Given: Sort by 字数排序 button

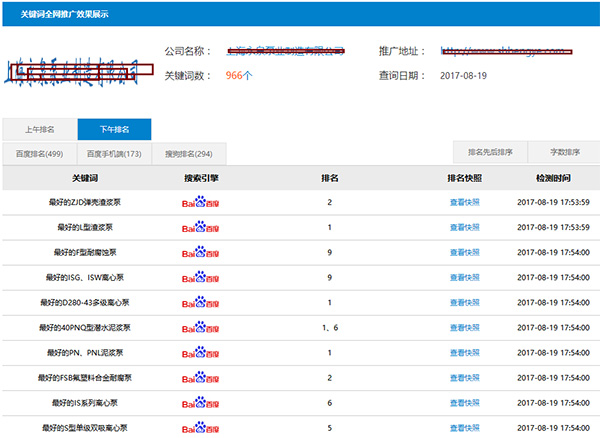Looking at the screenshot, I should 565,152.
